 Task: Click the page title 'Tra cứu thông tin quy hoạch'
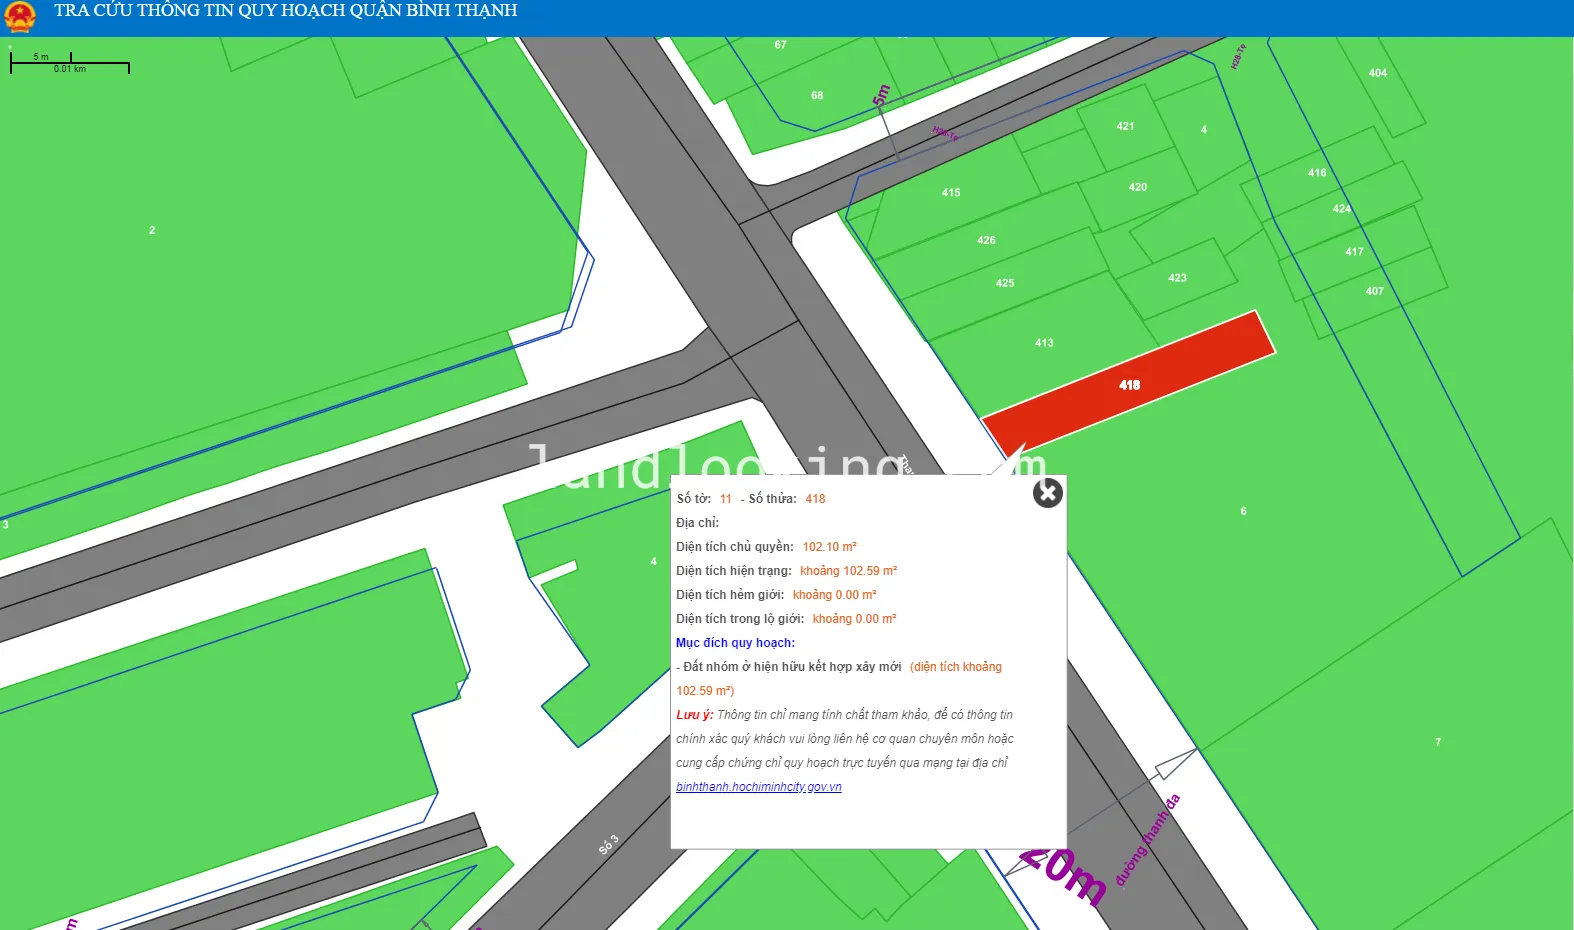(x=286, y=11)
